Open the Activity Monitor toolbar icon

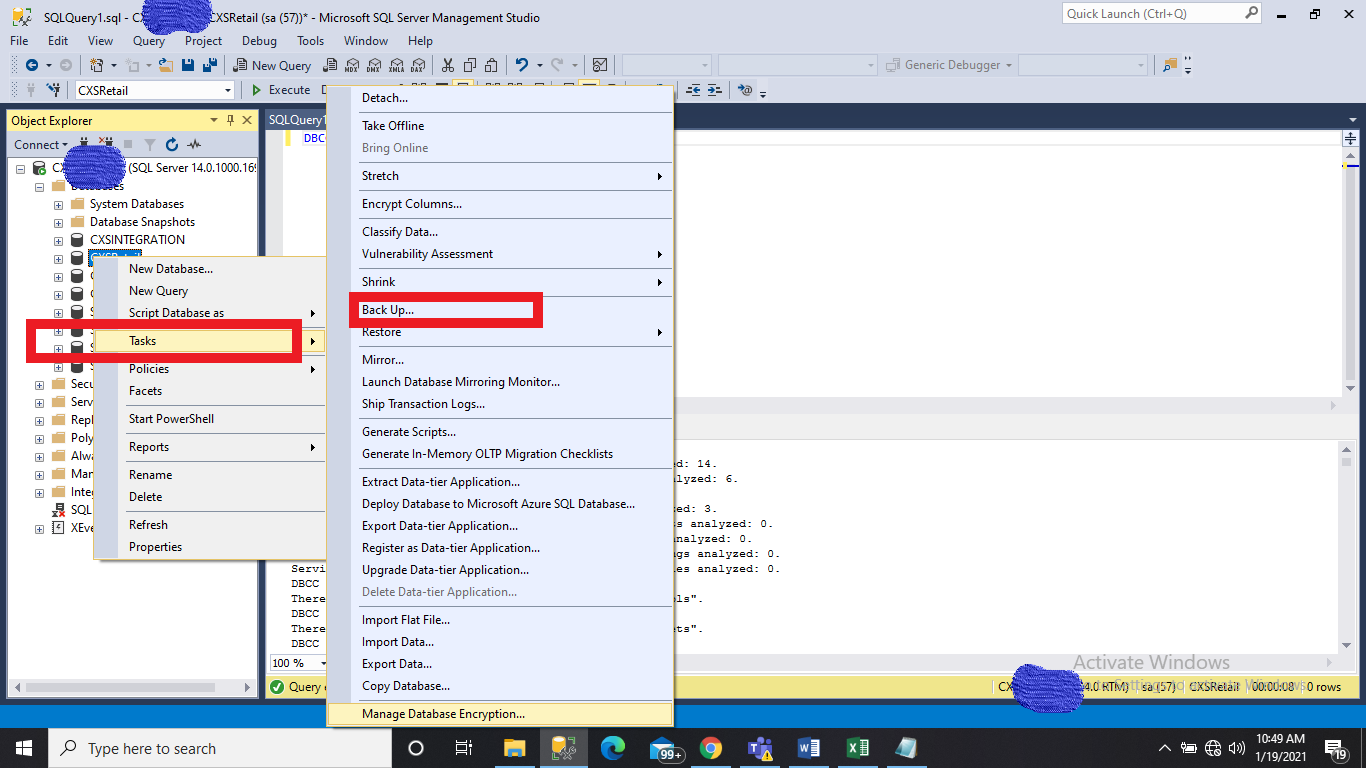pos(600,65)
